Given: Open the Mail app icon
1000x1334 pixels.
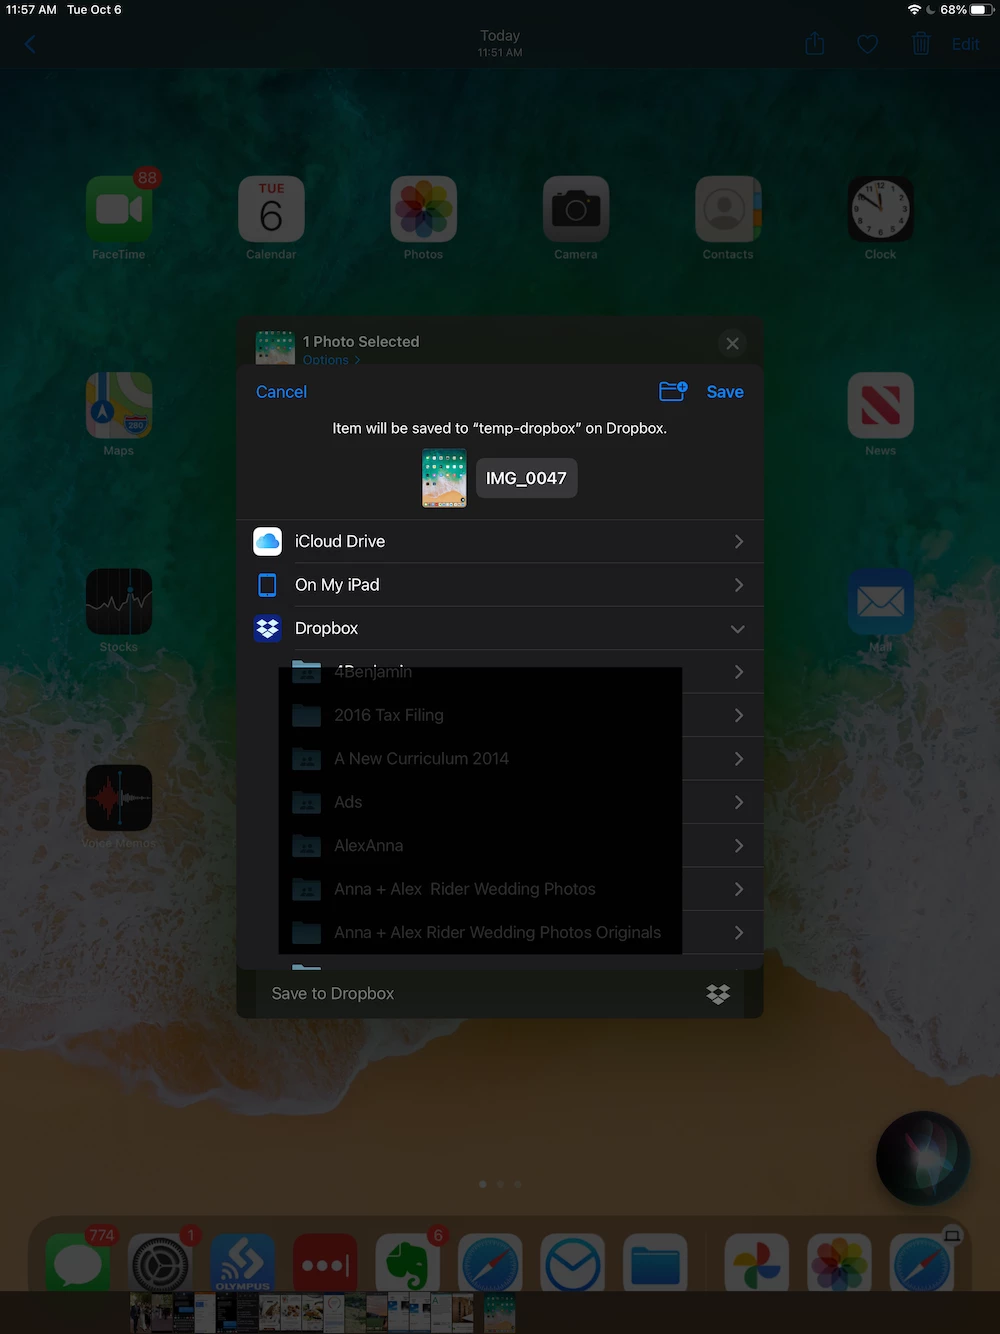Looking at the screenshot, I should (881, 601).
